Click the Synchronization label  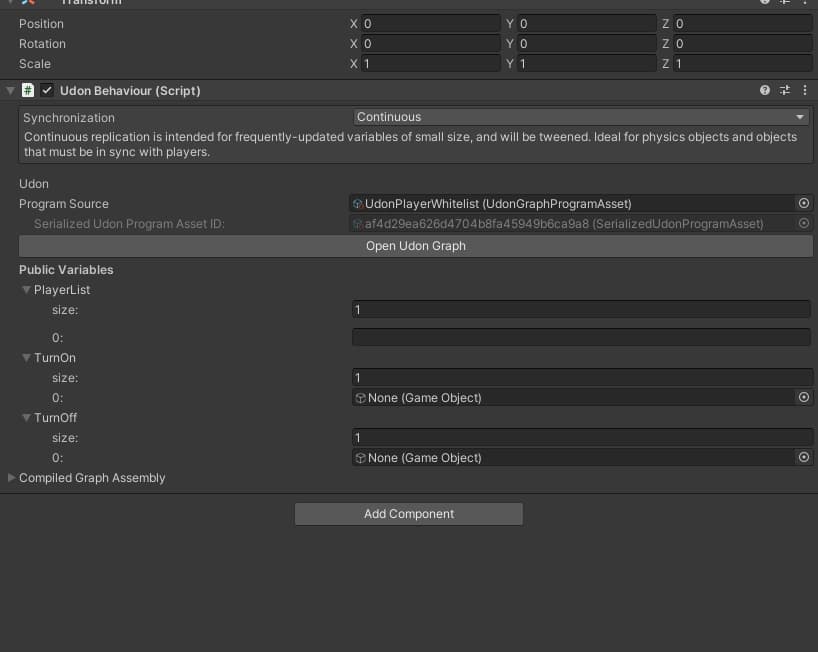69,118
